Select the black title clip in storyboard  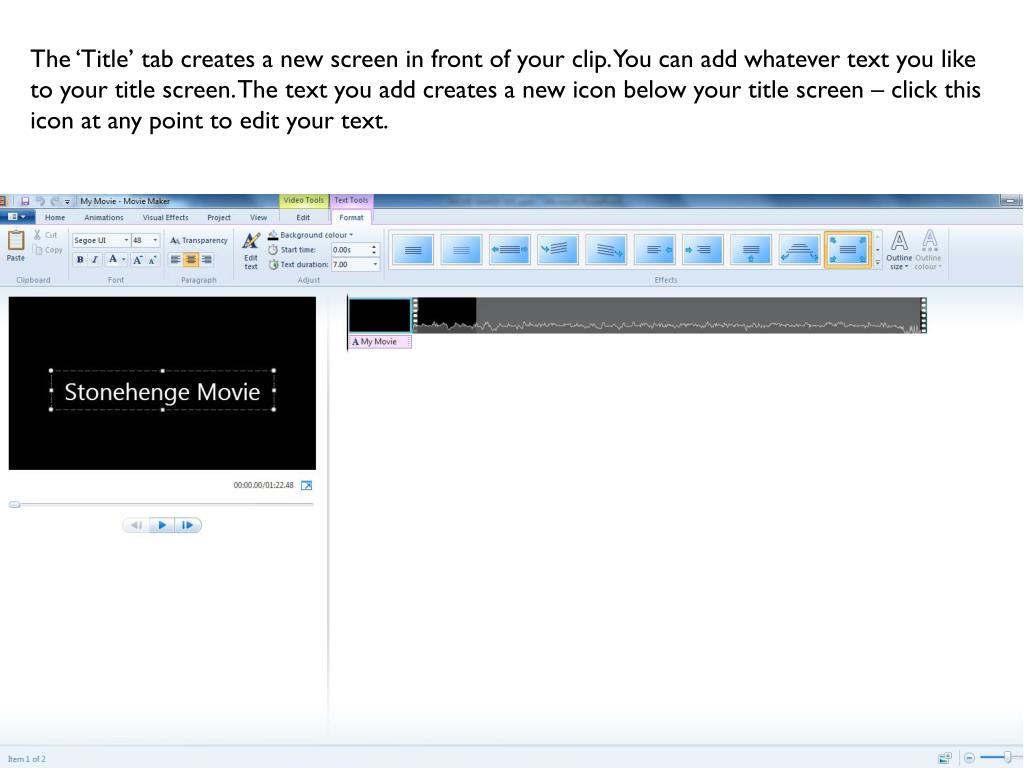pyautogui.click(x=380, y=315)
